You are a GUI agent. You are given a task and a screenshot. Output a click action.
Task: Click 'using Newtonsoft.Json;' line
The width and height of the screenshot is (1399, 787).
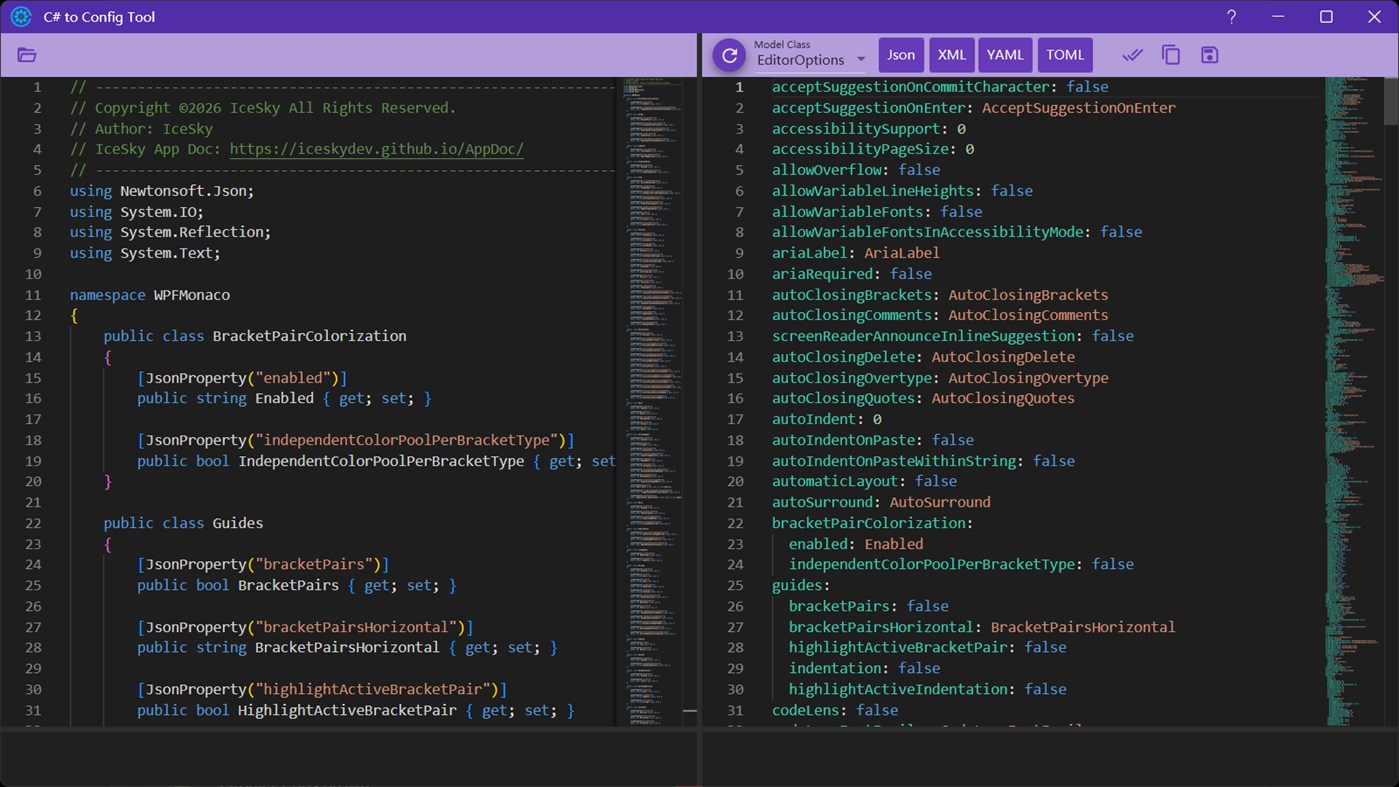click(162, 191)
